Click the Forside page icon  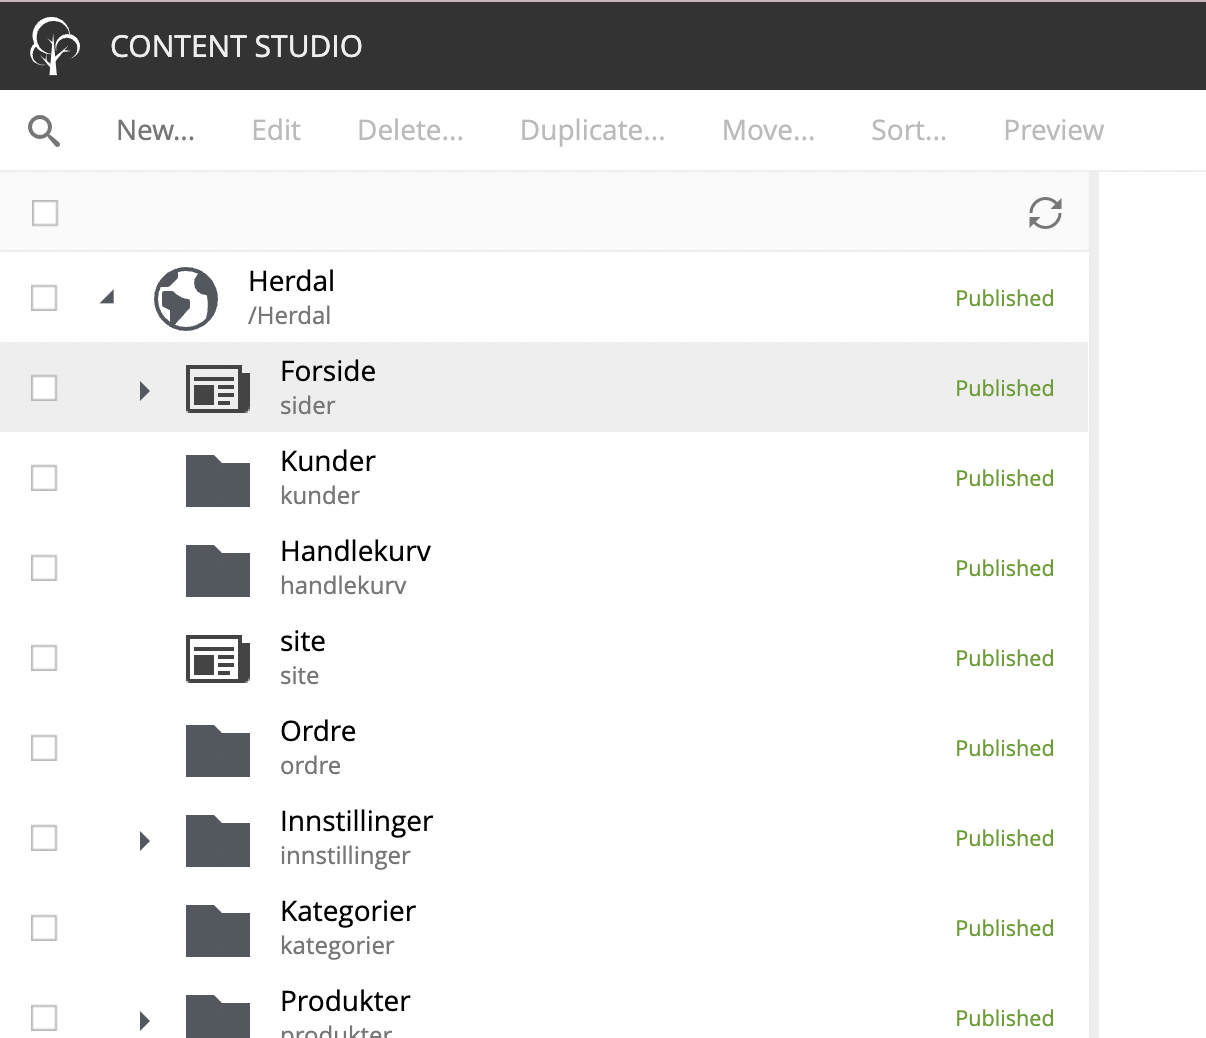[217, 388]
